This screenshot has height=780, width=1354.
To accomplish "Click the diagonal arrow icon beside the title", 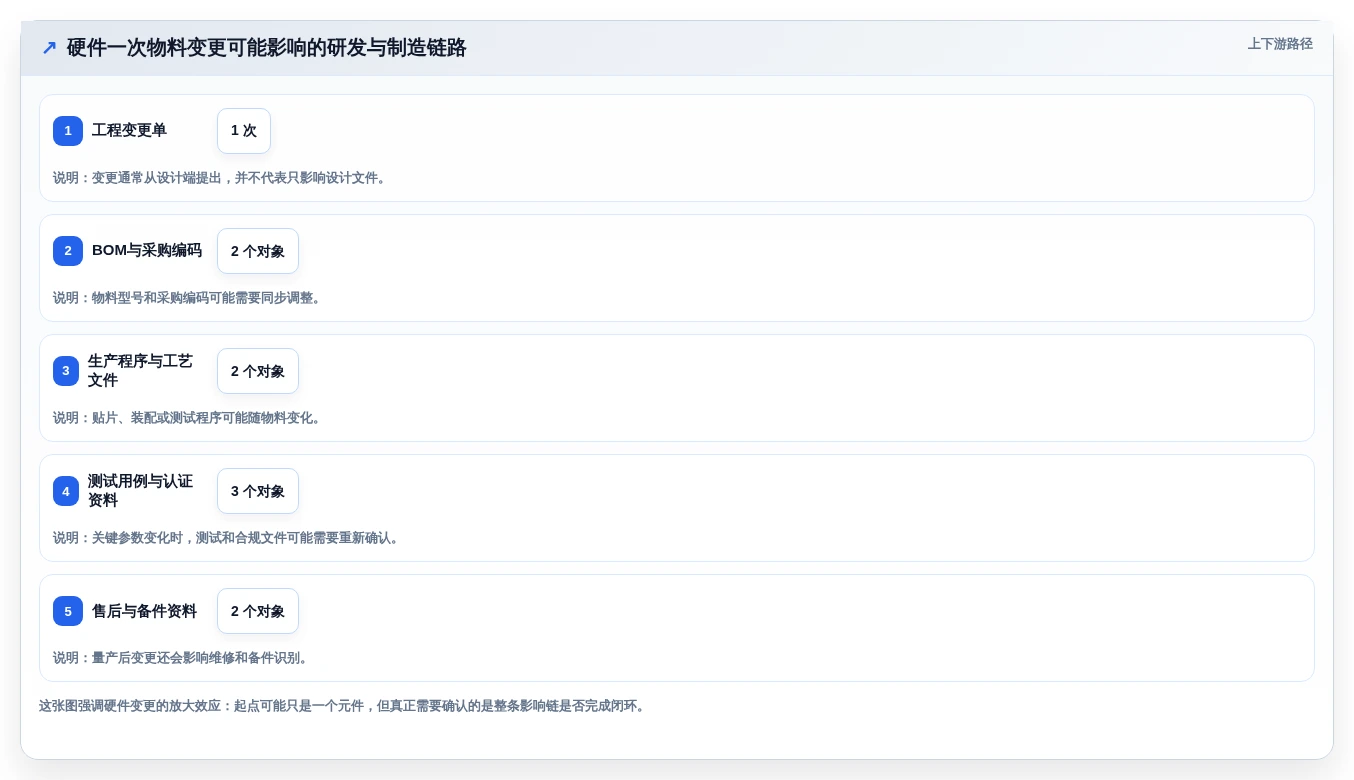I will pyautogui.click(x=49, y=48).
